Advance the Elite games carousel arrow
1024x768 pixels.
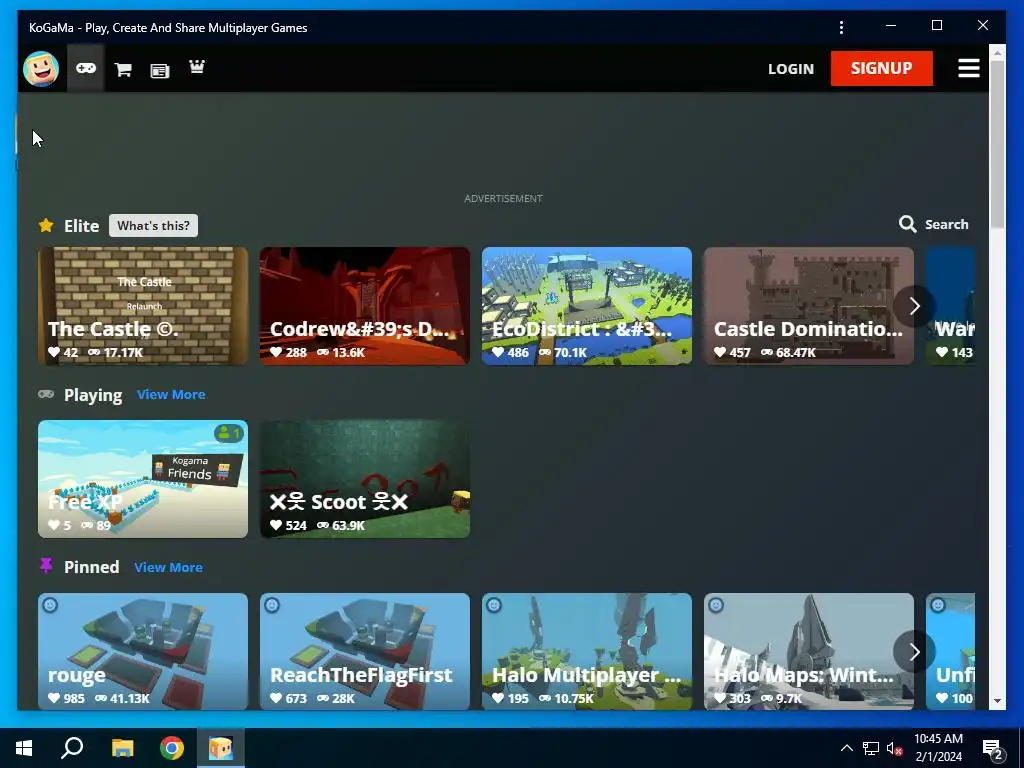pos(914,306)
